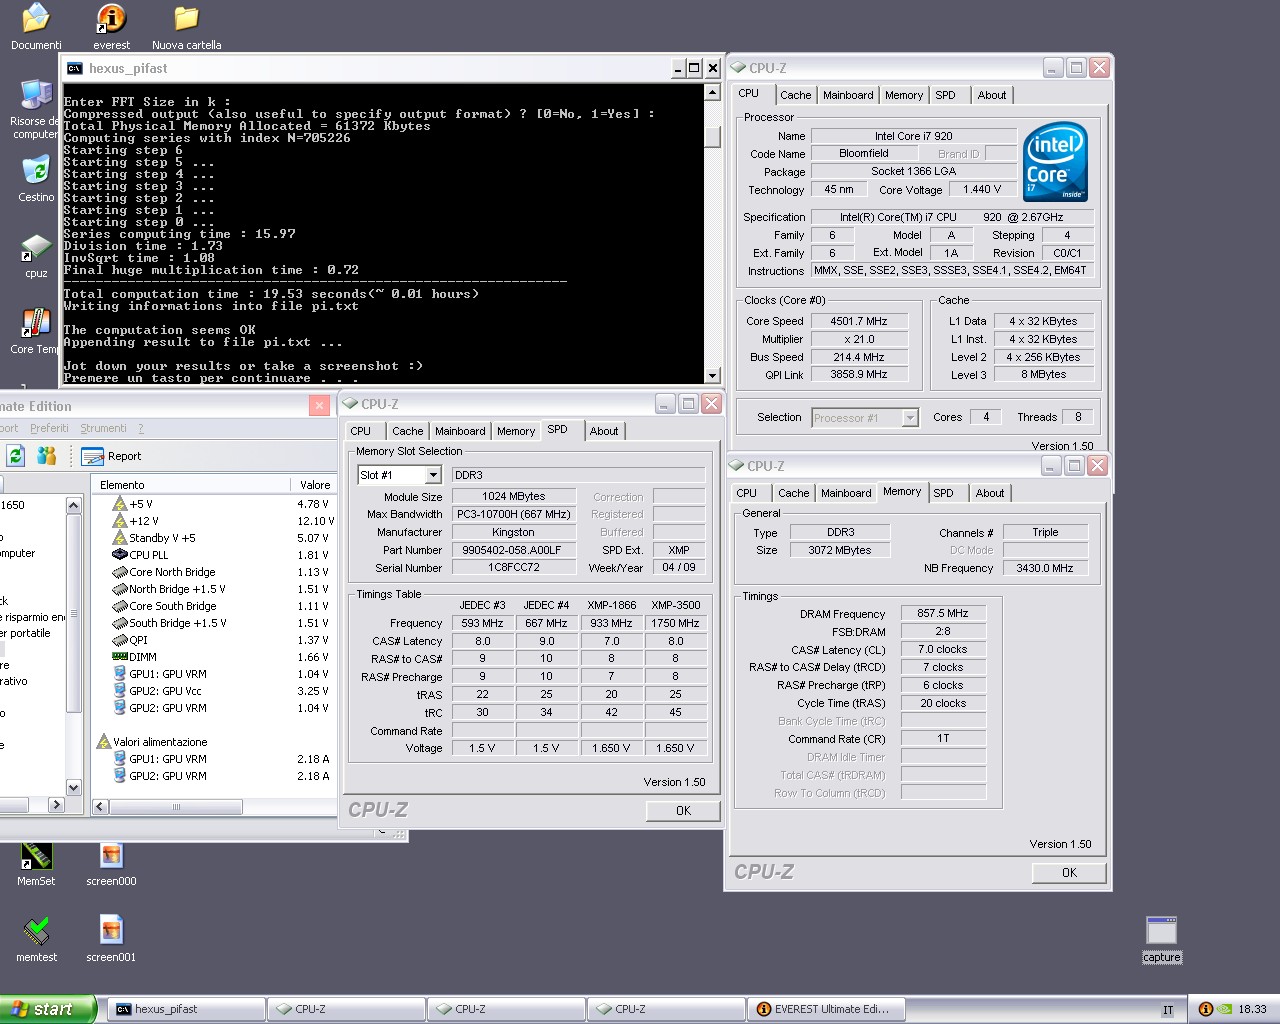Click OK in the Memory CPU-Z window
1280x1024 pixels.
pos(1069,873)
